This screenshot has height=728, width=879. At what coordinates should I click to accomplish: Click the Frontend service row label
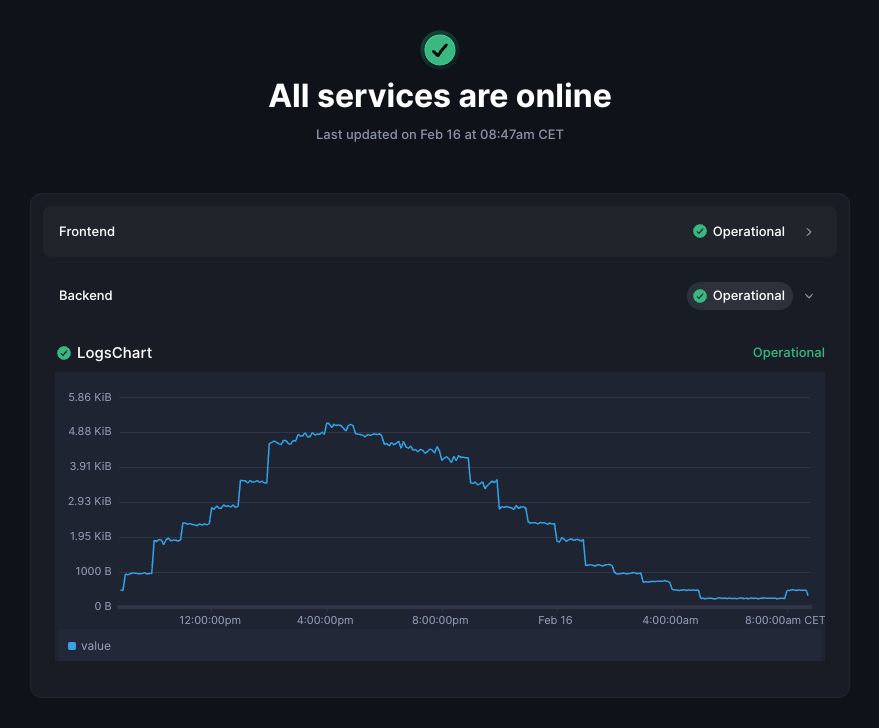[x=87, y=232]
